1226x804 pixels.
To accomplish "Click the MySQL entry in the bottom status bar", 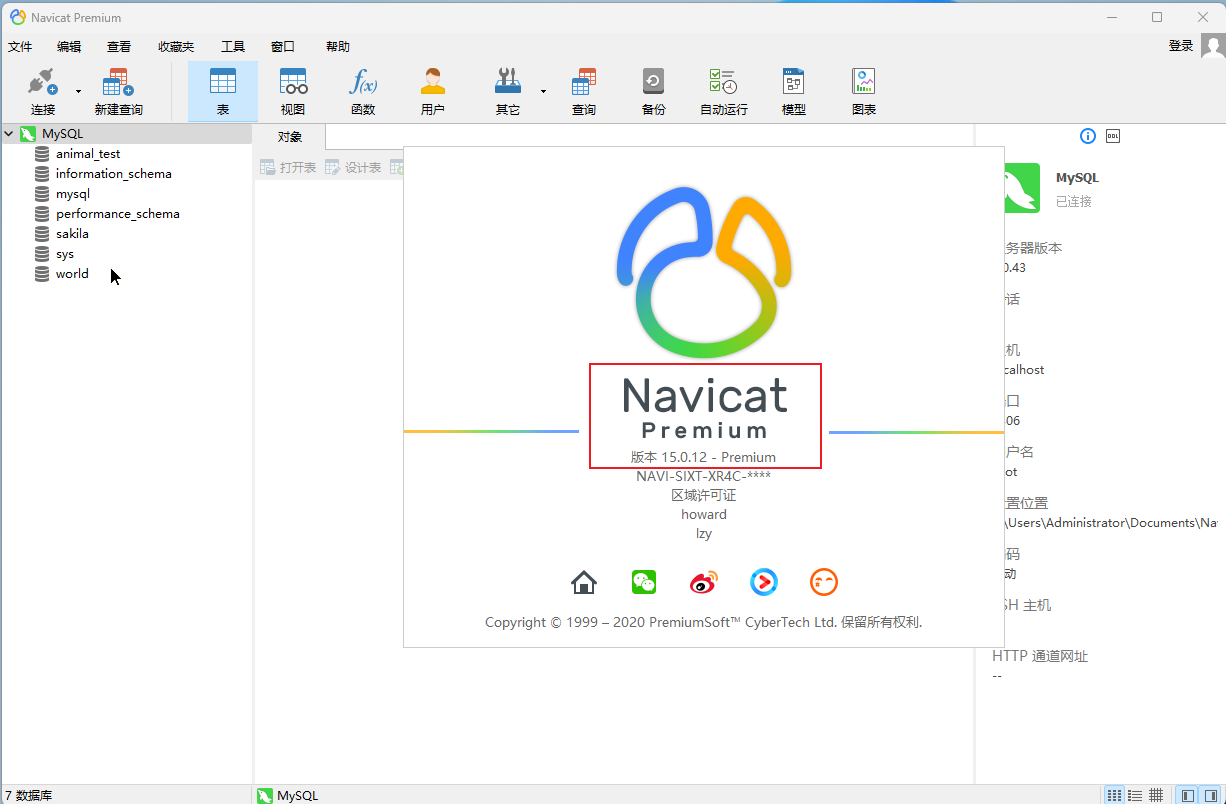I will (x=288, y=796).
